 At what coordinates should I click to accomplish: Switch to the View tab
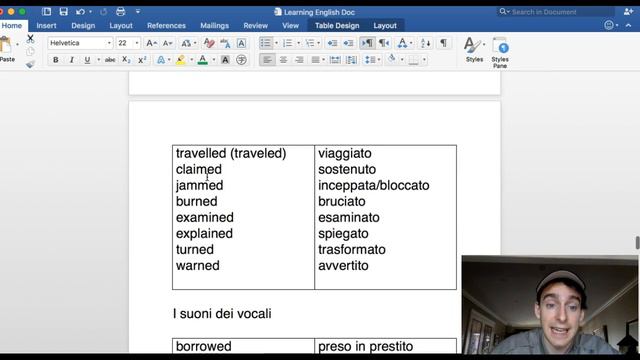tap(290, 25)
